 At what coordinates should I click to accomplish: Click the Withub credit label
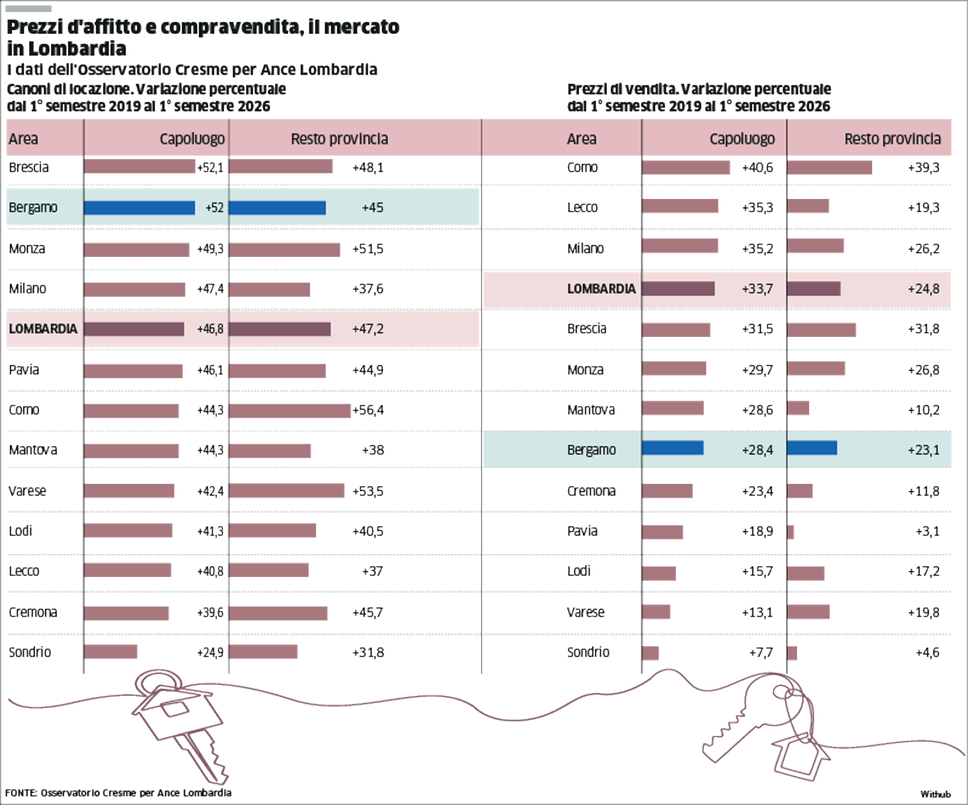coord(935,794)
